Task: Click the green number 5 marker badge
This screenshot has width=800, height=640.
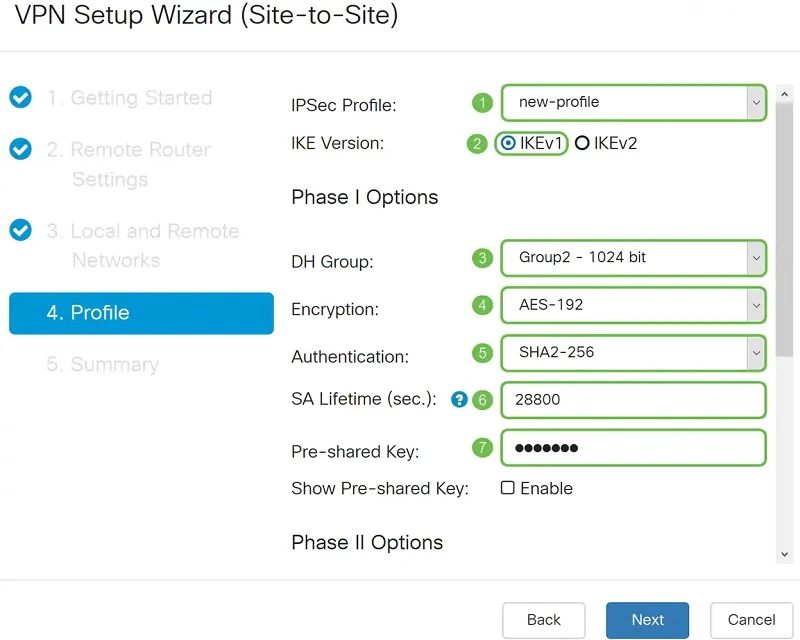Action: coord(483,353)
